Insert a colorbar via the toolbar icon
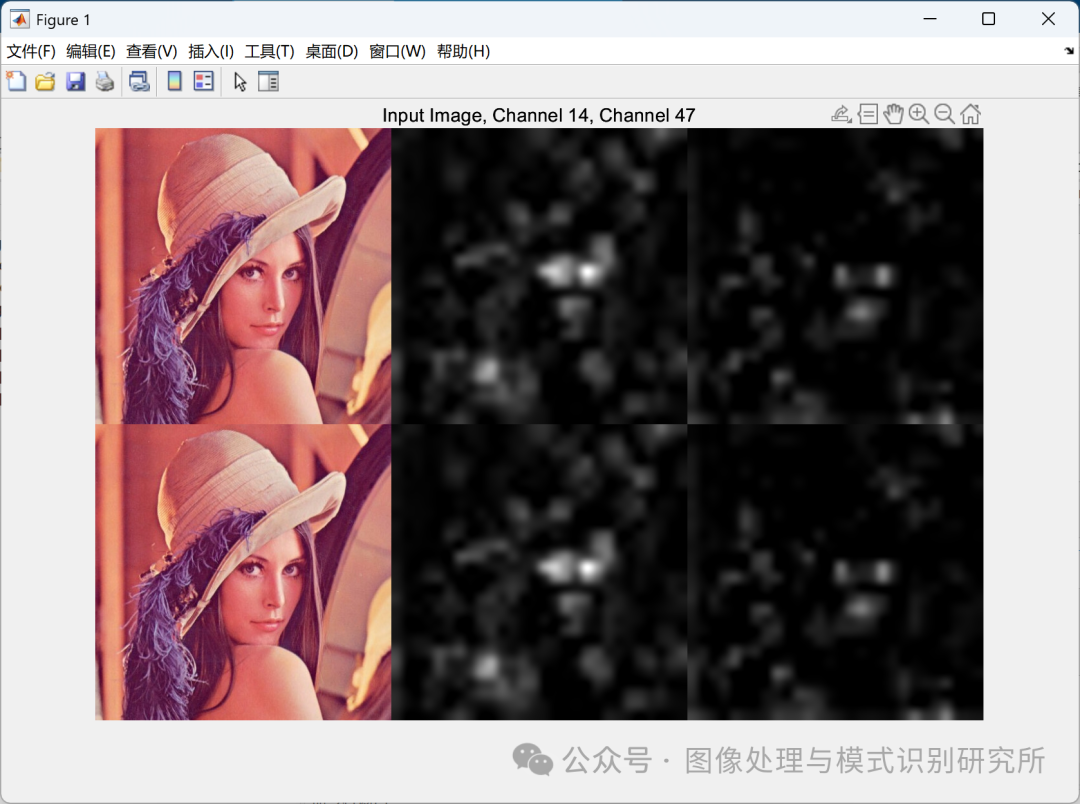Viewport: 1080px width, 804px height. click(174, 81)
